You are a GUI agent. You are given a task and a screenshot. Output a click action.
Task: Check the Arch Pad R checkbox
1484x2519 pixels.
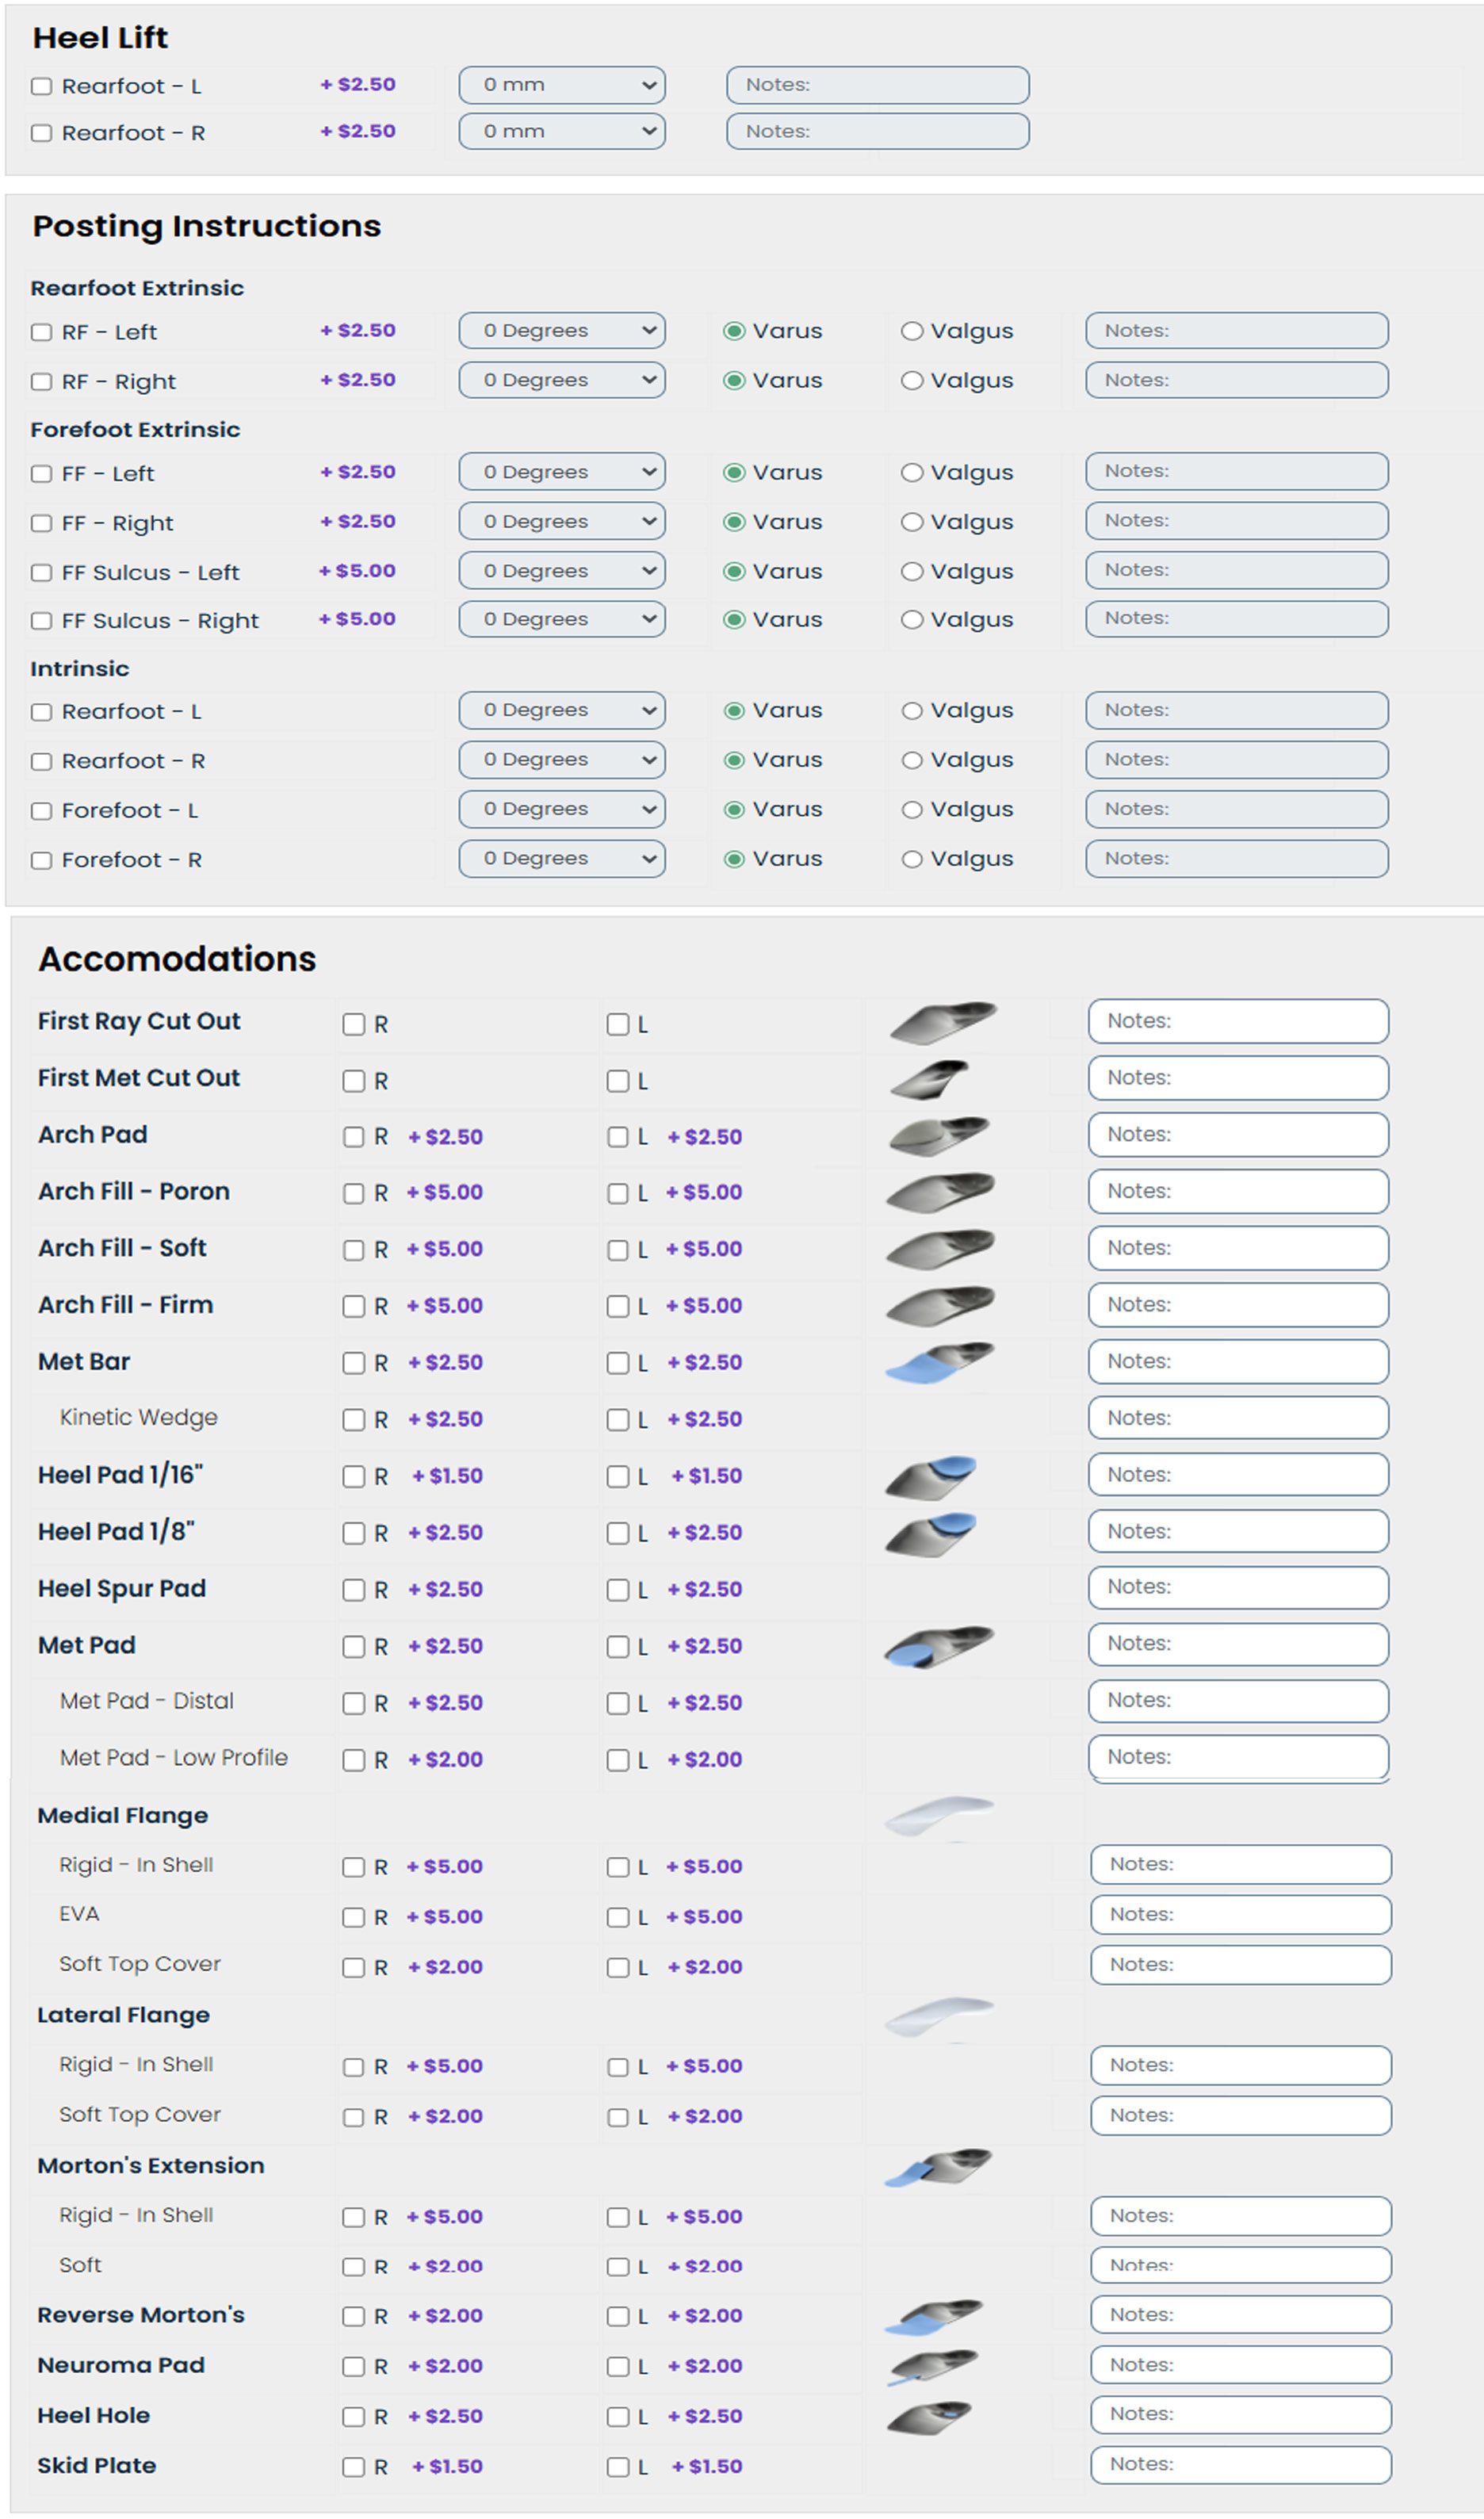354,1137
